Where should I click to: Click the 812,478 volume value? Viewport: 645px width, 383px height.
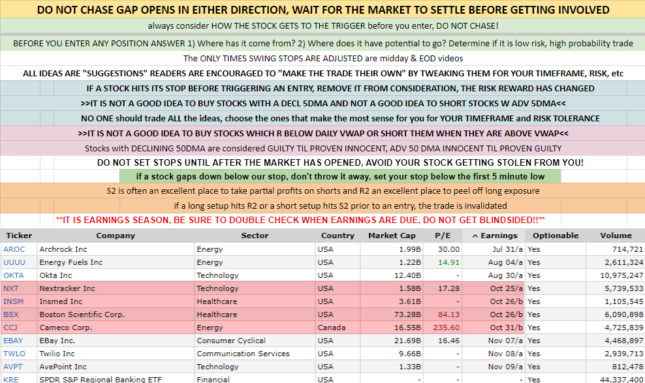click(x=627, y=367)
